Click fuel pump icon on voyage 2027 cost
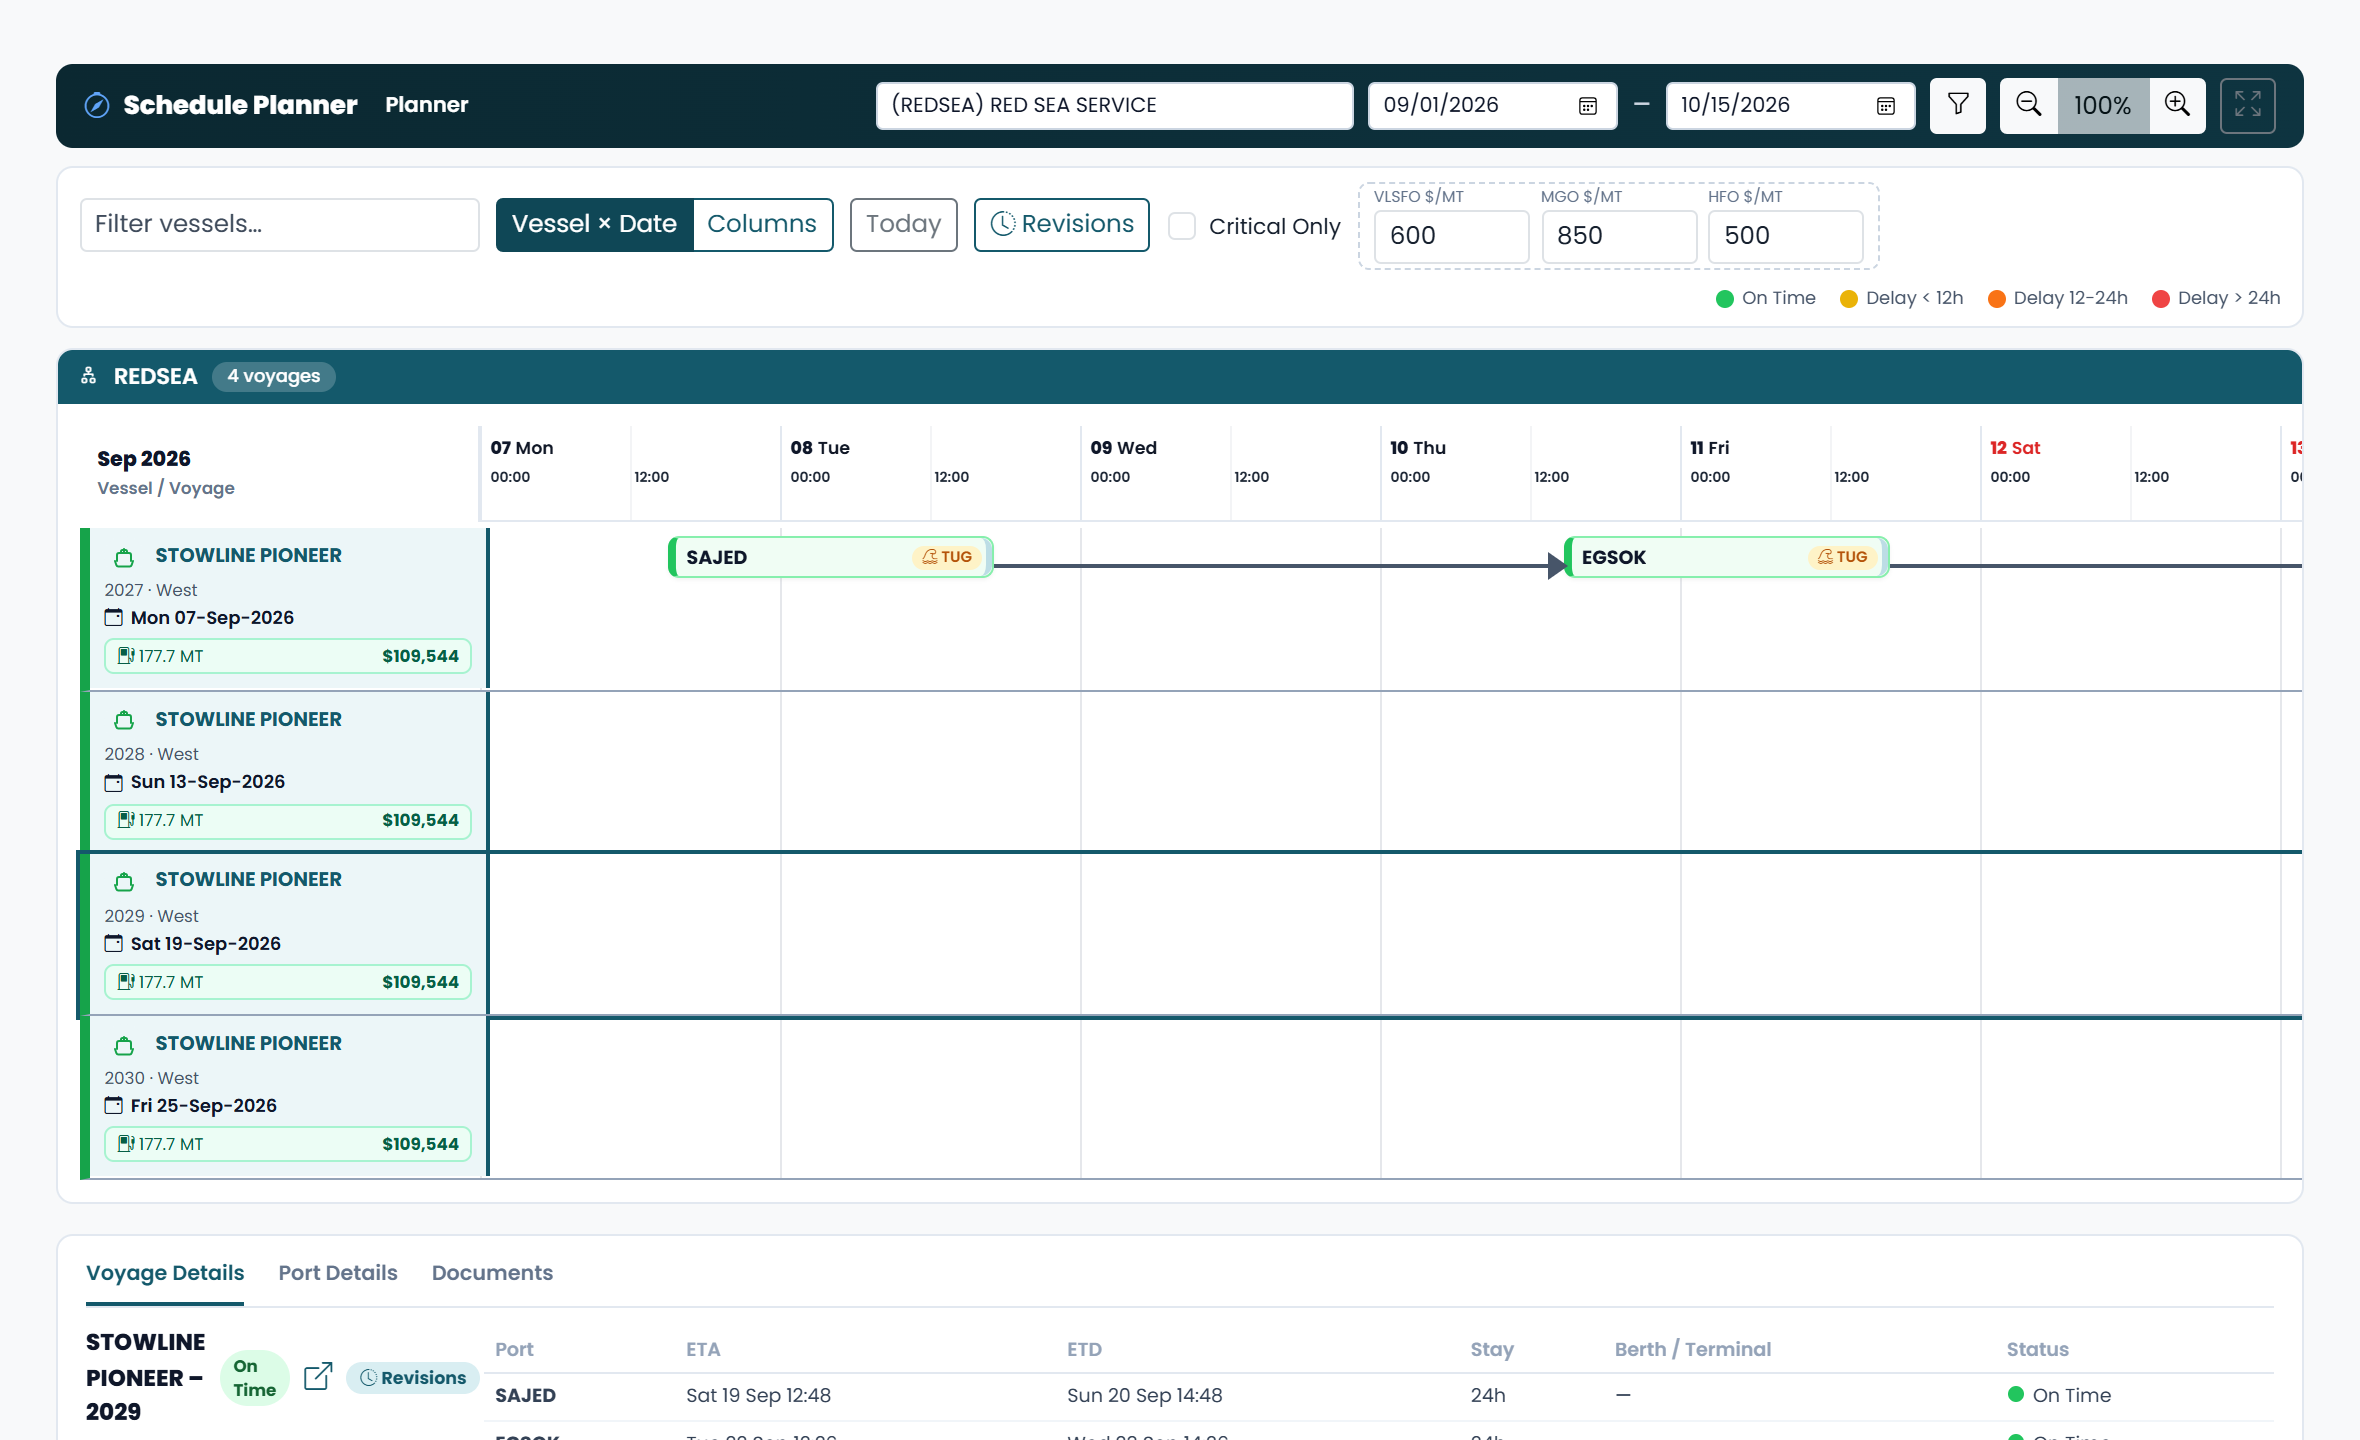The height and width of the screenshot is (1440, 2360). click(x=126, y=656)
